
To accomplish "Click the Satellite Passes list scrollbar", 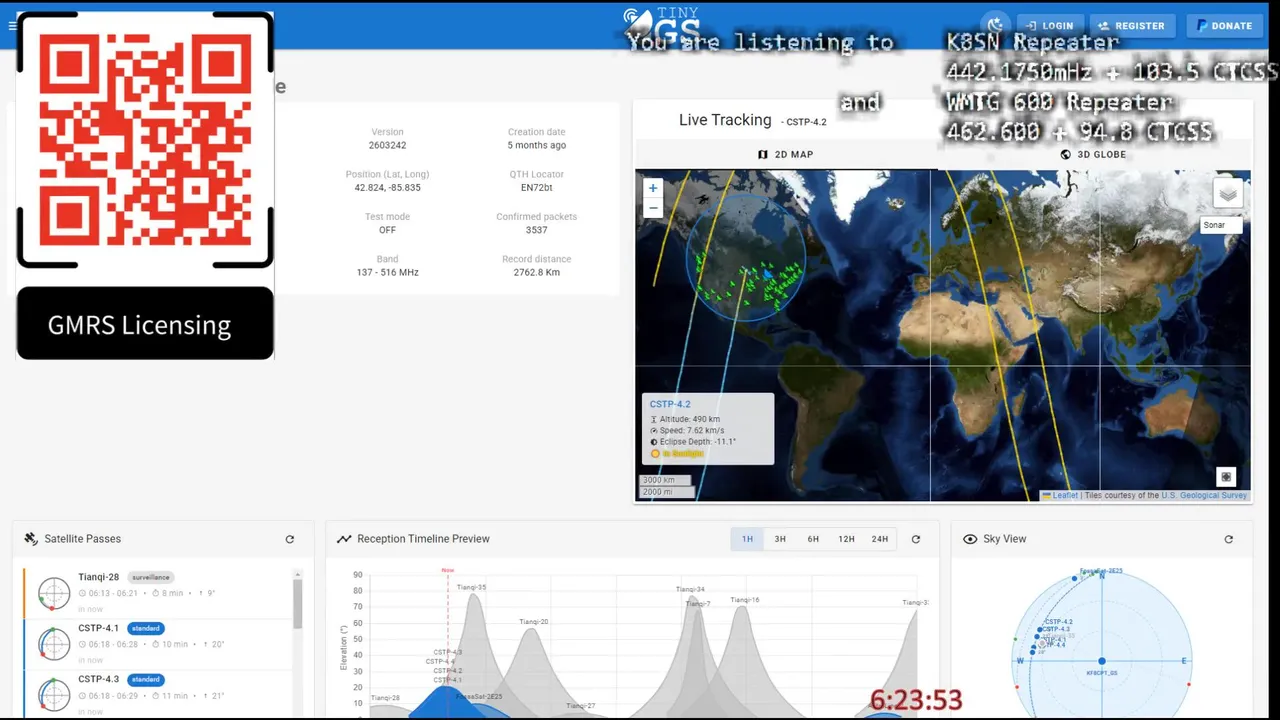I will tap(297, 603).
